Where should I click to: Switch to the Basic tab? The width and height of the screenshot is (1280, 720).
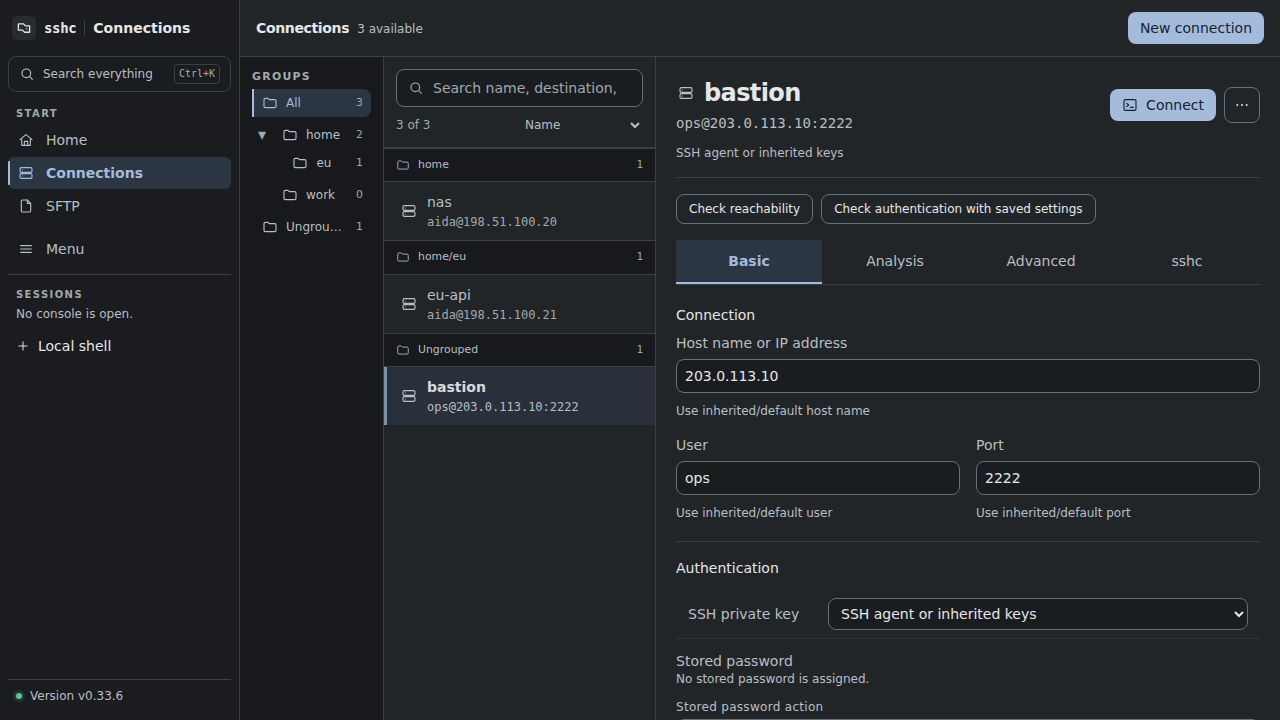pos(749,261)
